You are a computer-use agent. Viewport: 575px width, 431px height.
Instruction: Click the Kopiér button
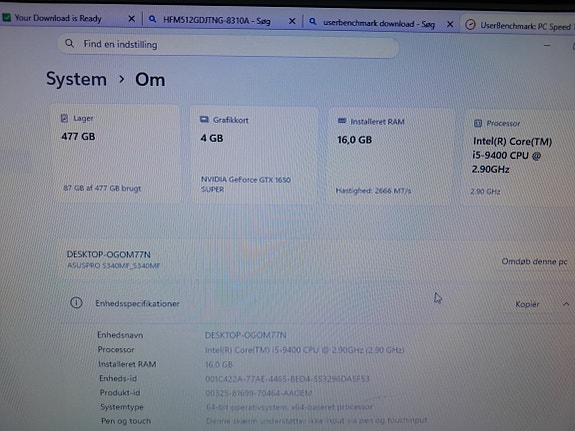[x=527, y=304]
